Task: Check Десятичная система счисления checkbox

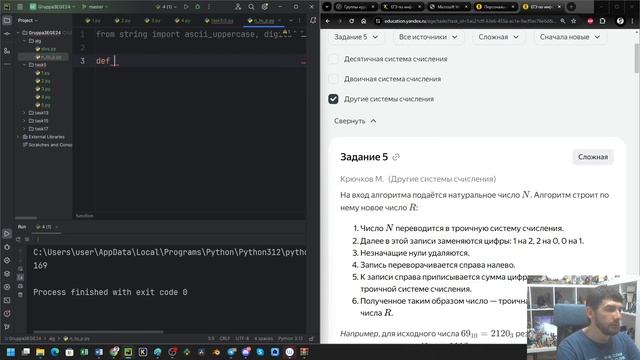Action: tap(333, 59)
